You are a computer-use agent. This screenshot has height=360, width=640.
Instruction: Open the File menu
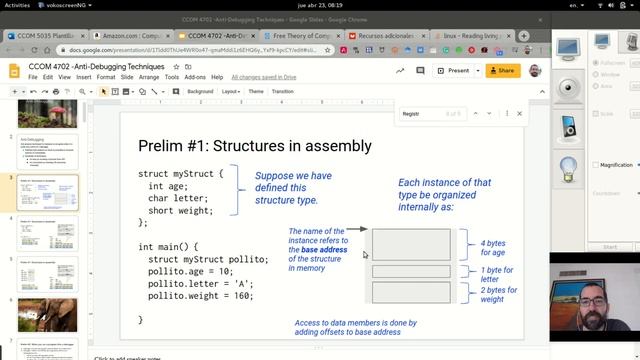tap(33, 77)
